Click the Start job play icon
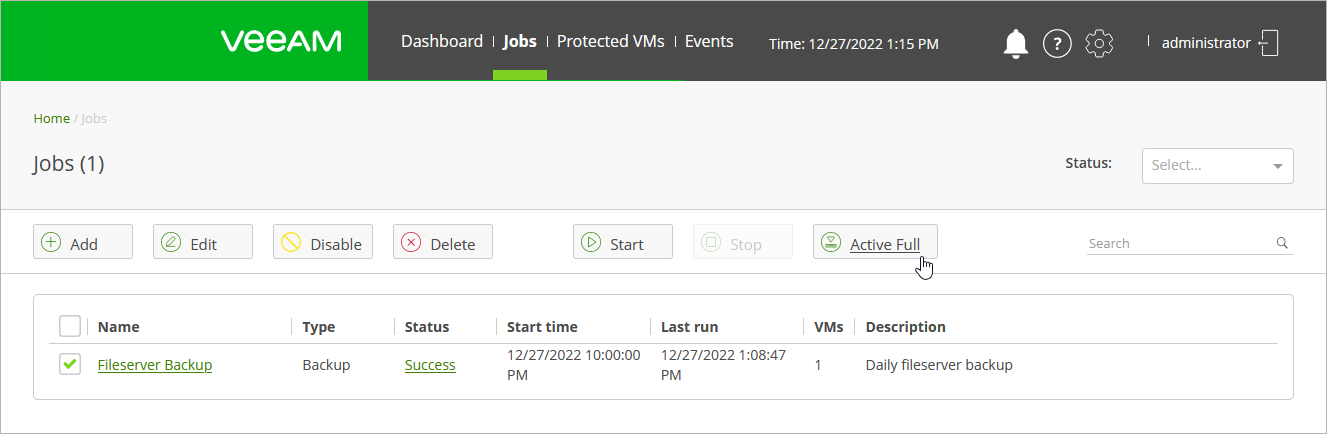The image size is (1327, 434). [591, 242]
